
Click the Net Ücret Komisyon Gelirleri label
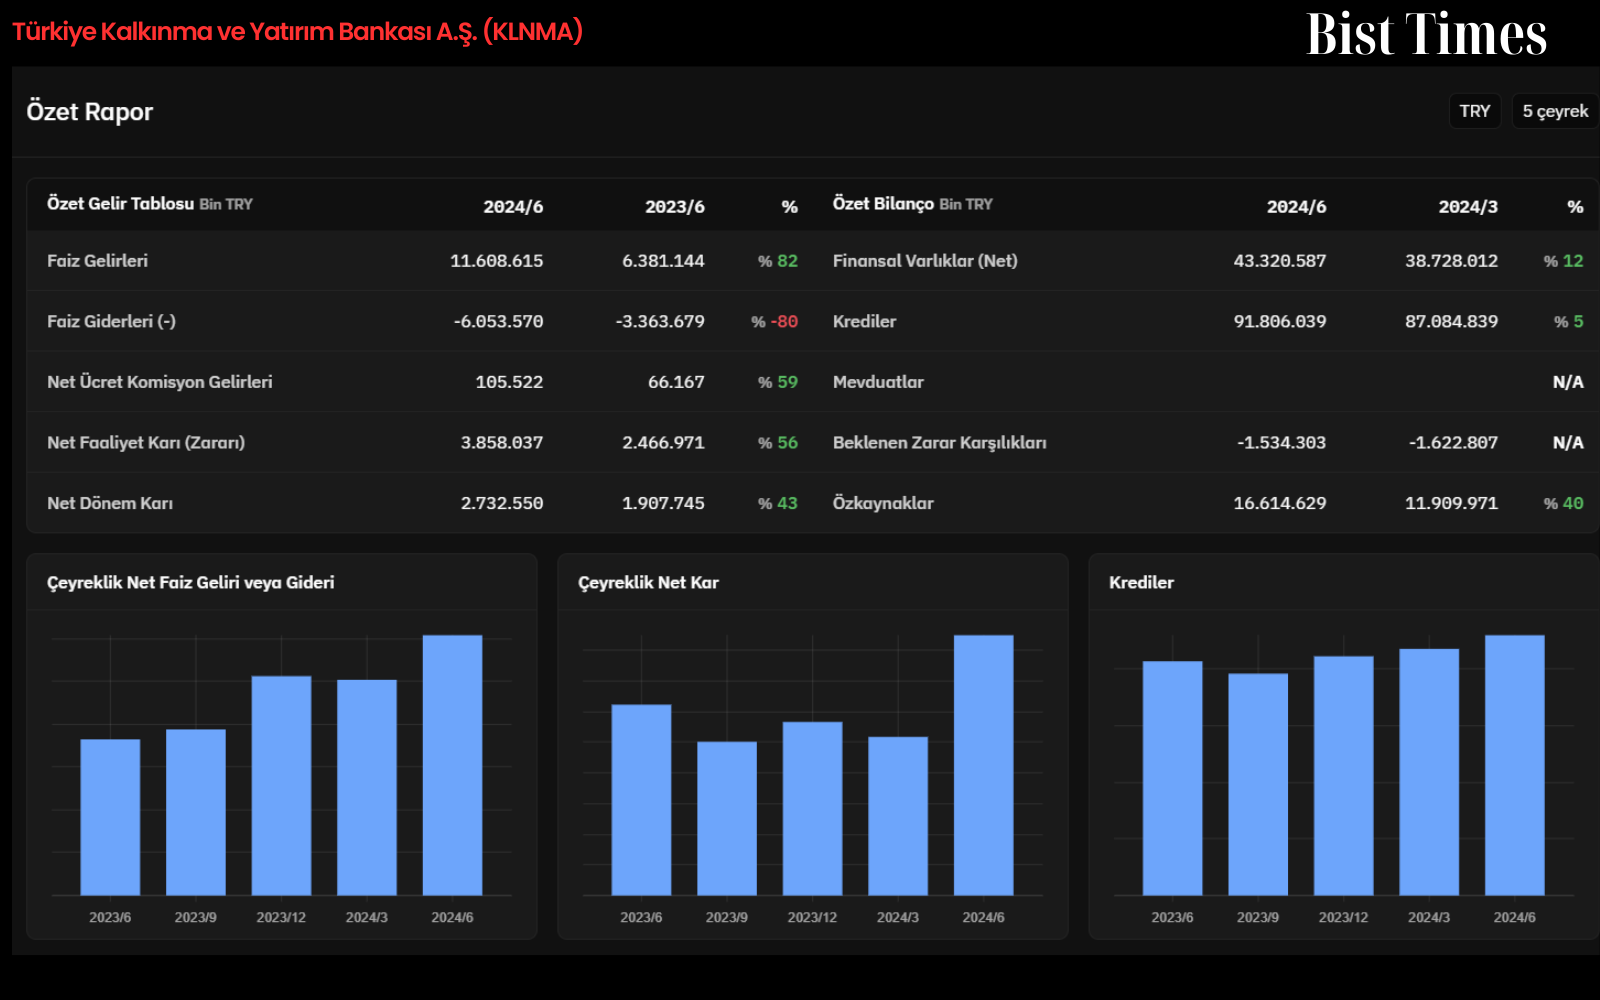pos(159,382)
